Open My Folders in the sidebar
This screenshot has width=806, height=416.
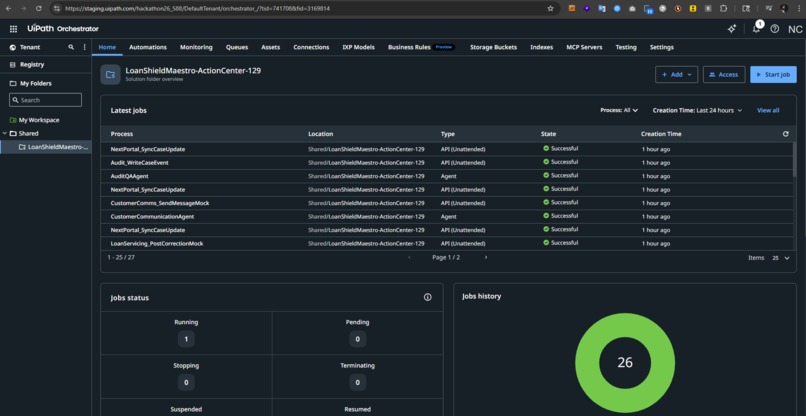31,83
